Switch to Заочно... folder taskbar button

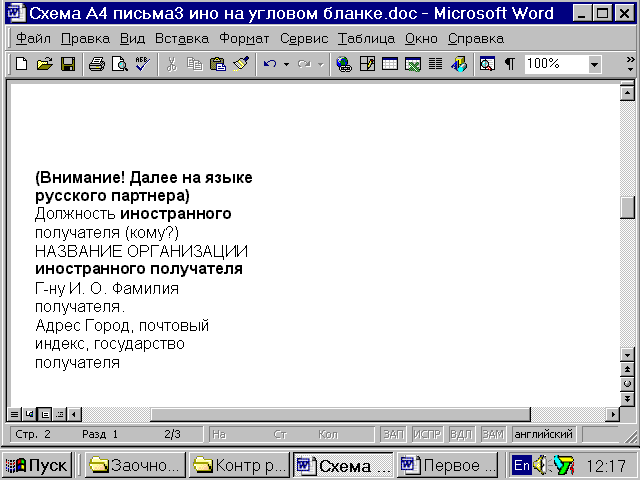(x=135, y=465)
